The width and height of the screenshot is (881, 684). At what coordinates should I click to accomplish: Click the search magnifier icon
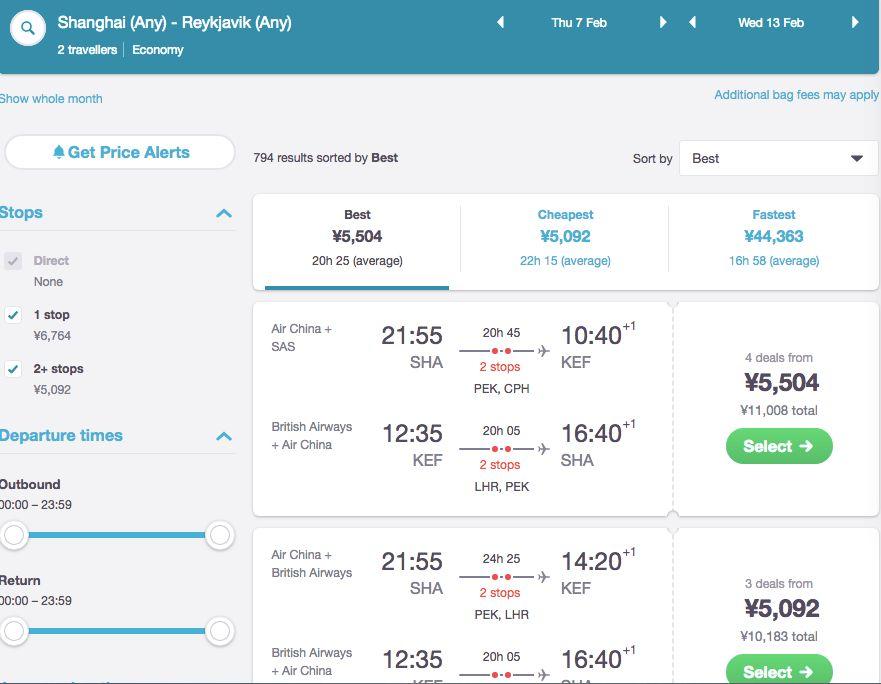tap(28, 28)
